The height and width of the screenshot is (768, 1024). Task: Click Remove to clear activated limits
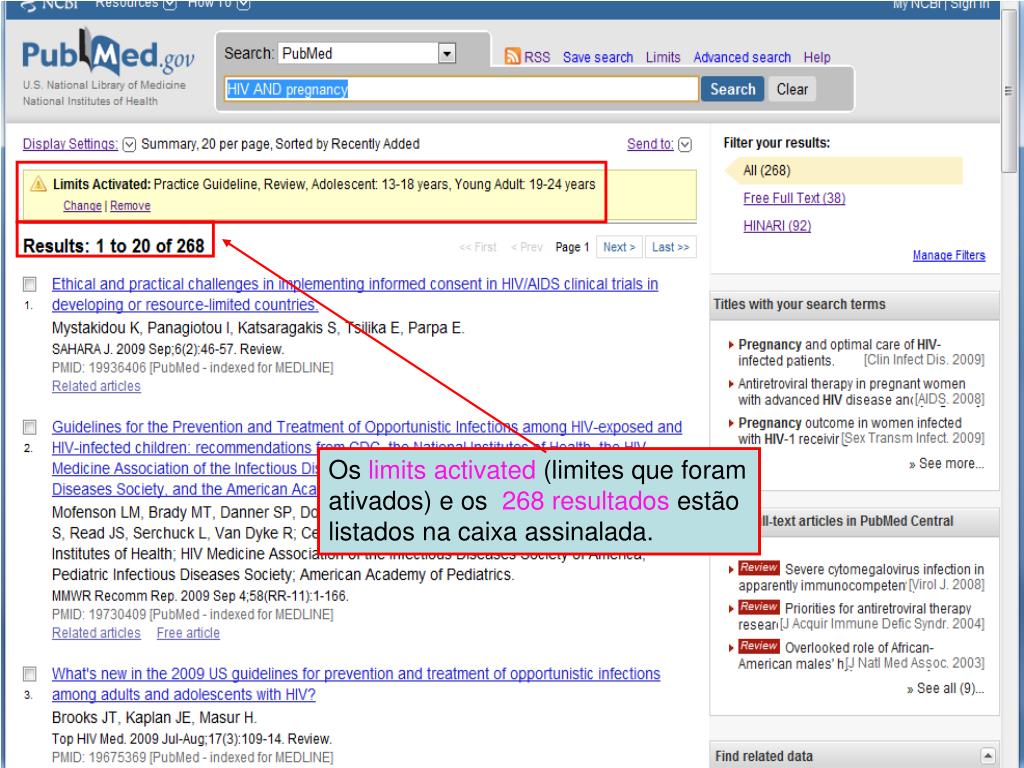[130, 206]
